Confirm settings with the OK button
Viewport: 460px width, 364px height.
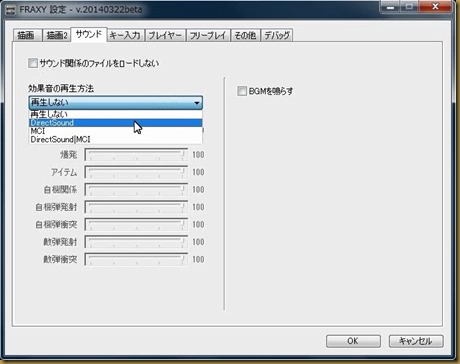pos(353,341)
